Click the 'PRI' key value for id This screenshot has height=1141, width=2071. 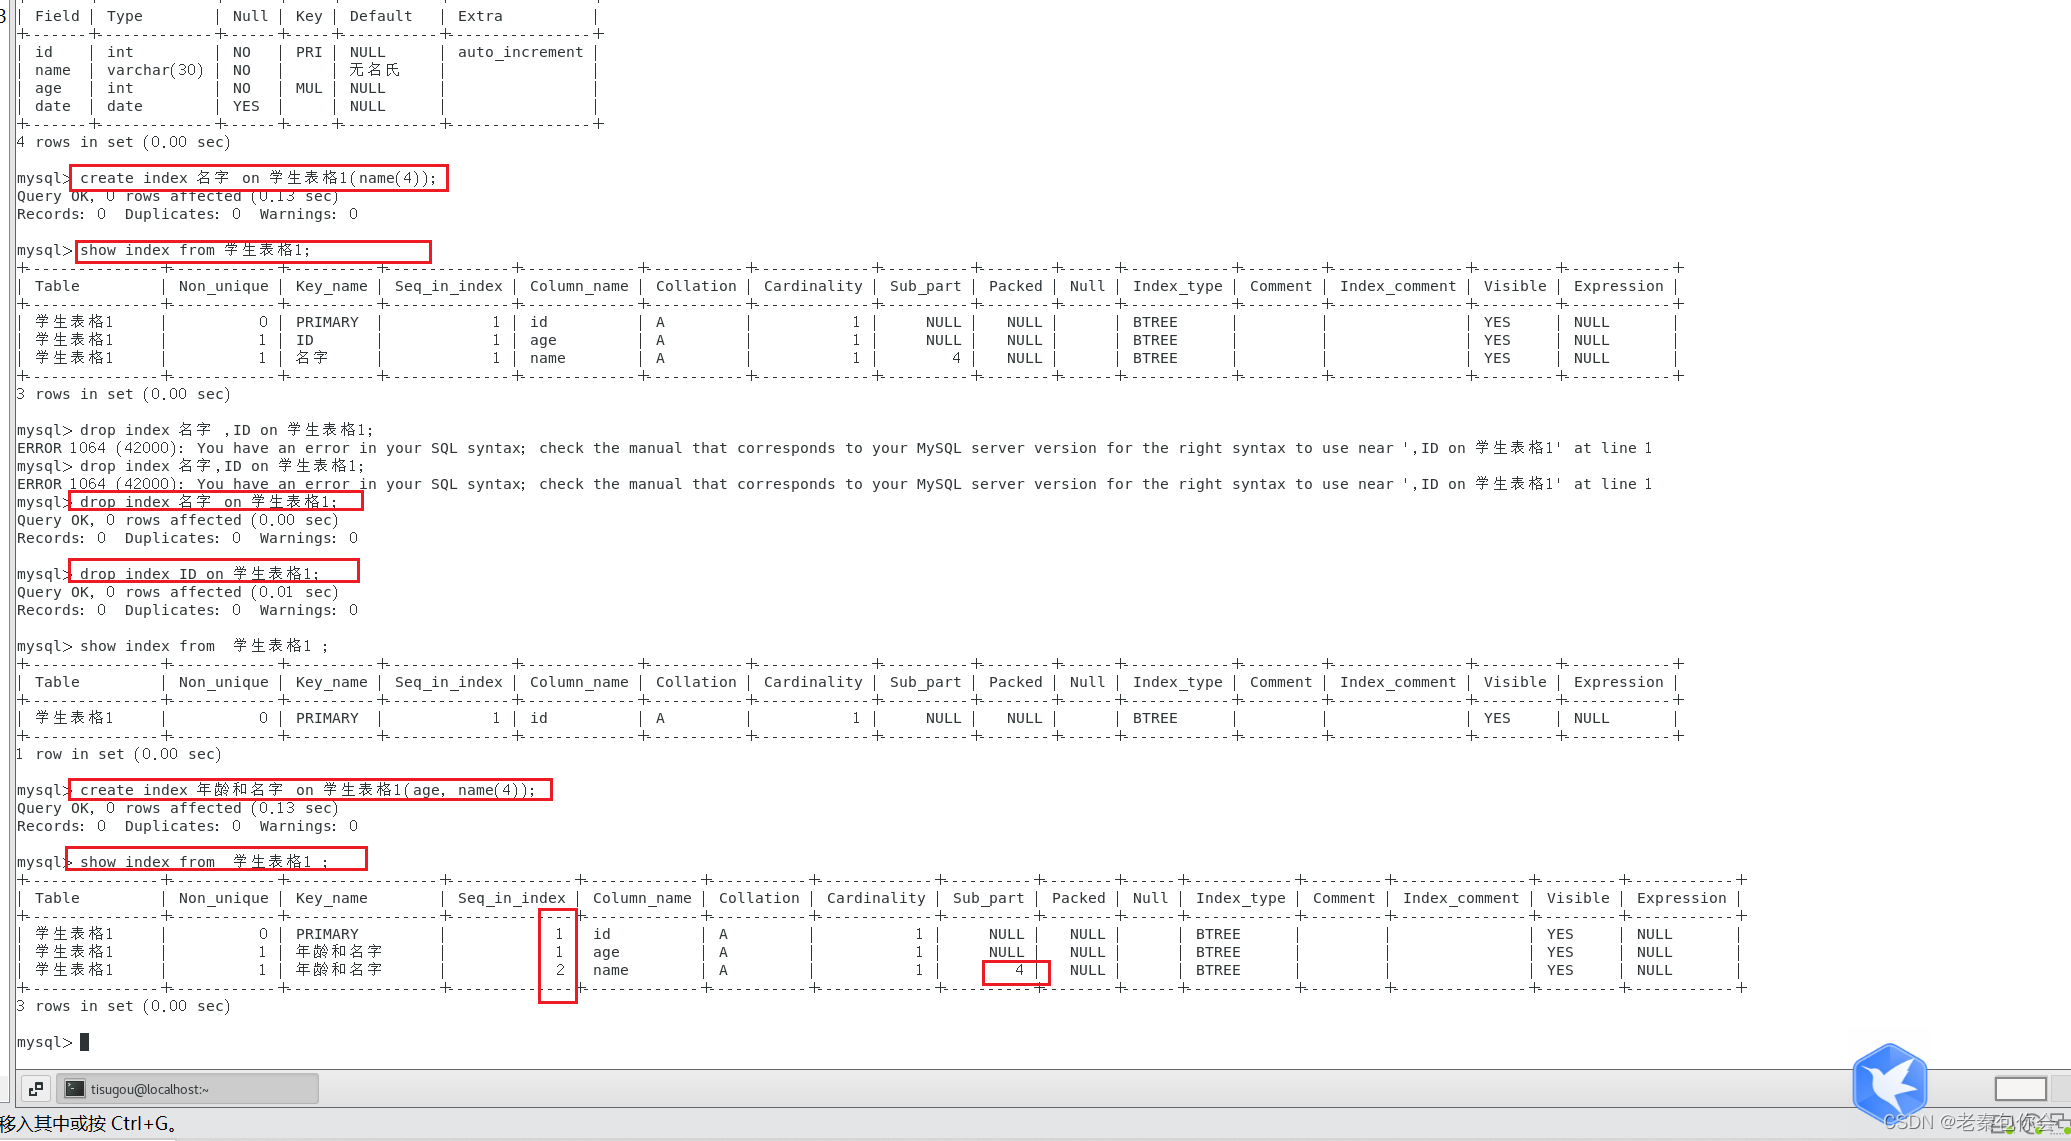(x=309, y=52)
